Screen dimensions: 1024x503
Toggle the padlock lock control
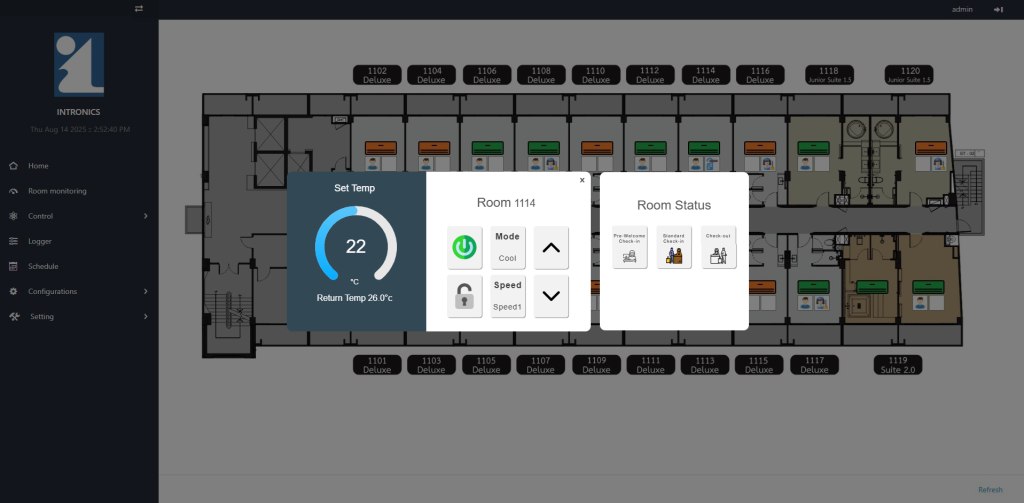[463, 297]
